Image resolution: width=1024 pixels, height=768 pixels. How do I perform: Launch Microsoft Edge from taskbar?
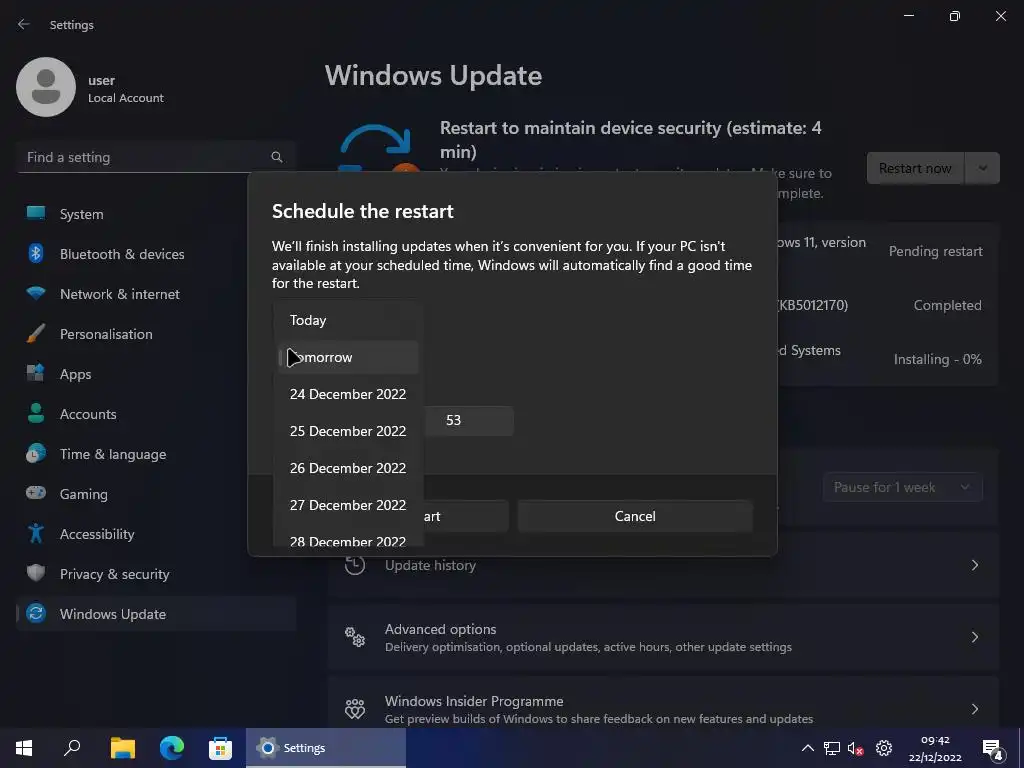click(x=172, y=748)
